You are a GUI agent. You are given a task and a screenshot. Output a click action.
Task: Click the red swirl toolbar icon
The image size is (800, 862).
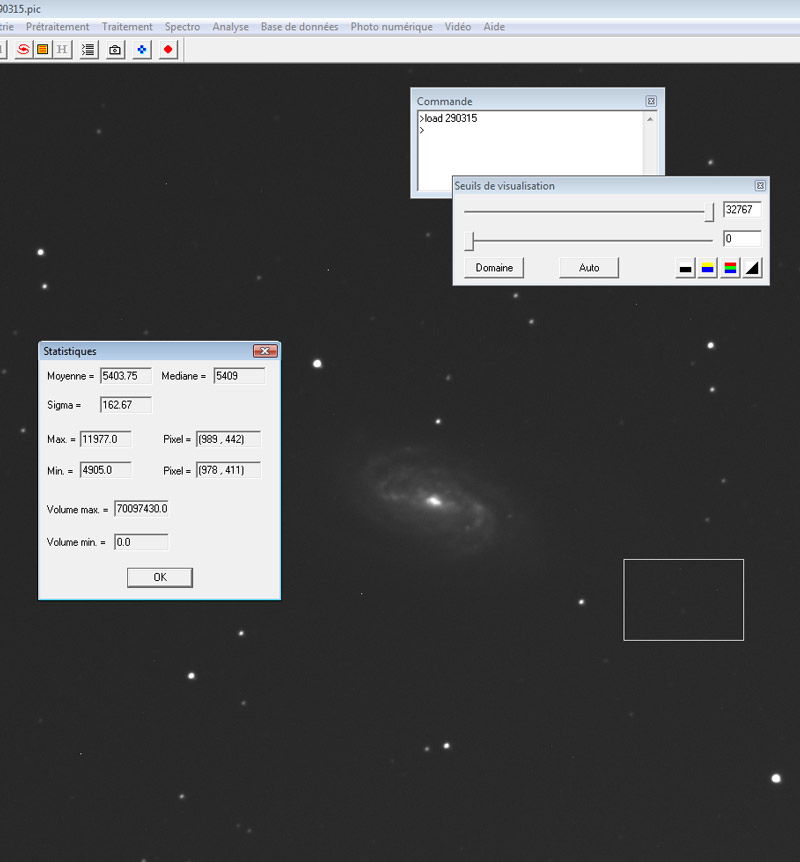tap(23, 49)
